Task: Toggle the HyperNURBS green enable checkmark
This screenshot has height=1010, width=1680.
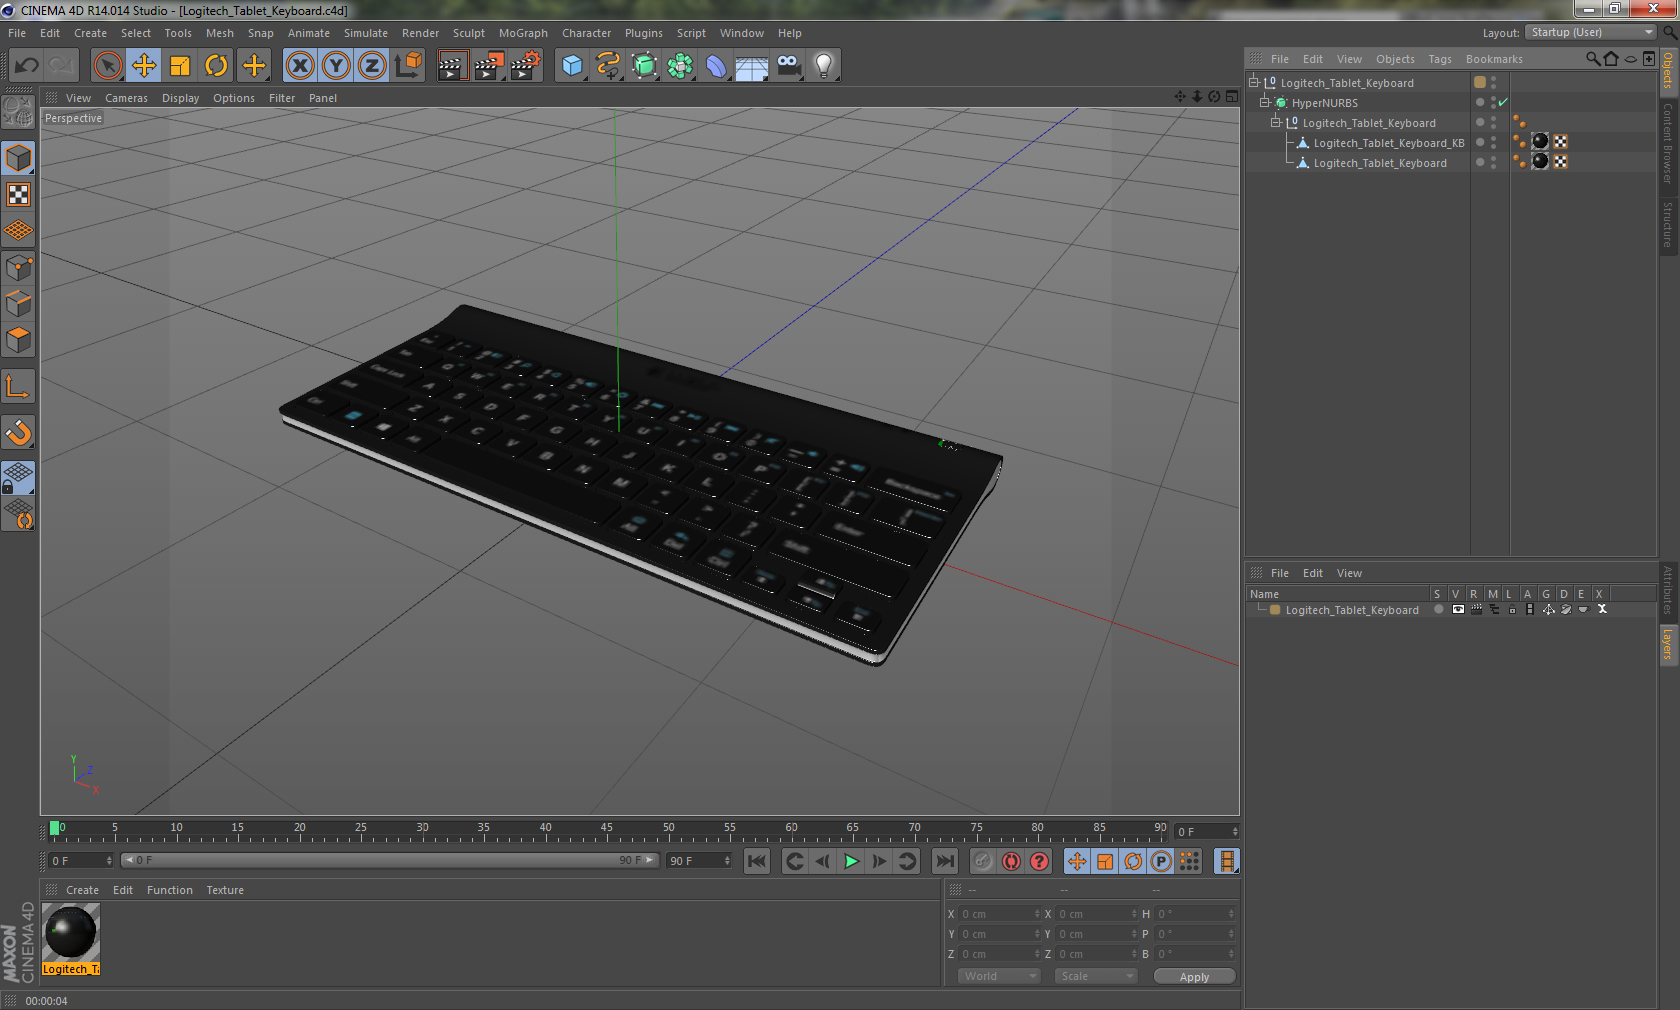Action: coord(1503,103)
